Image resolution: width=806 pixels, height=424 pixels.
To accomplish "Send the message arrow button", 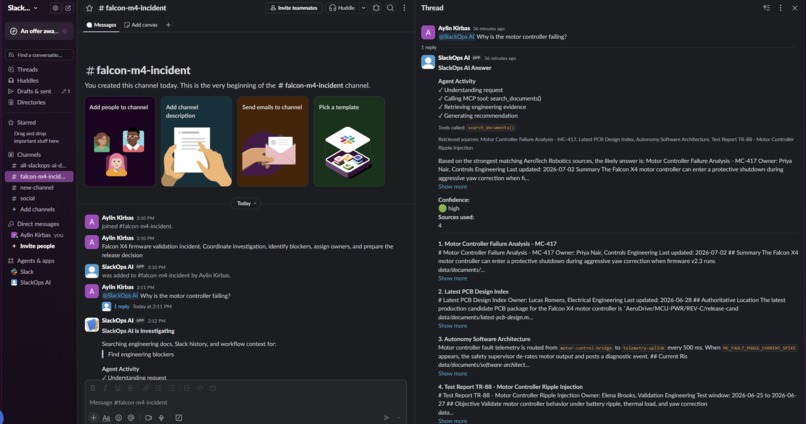I will 387,418.
